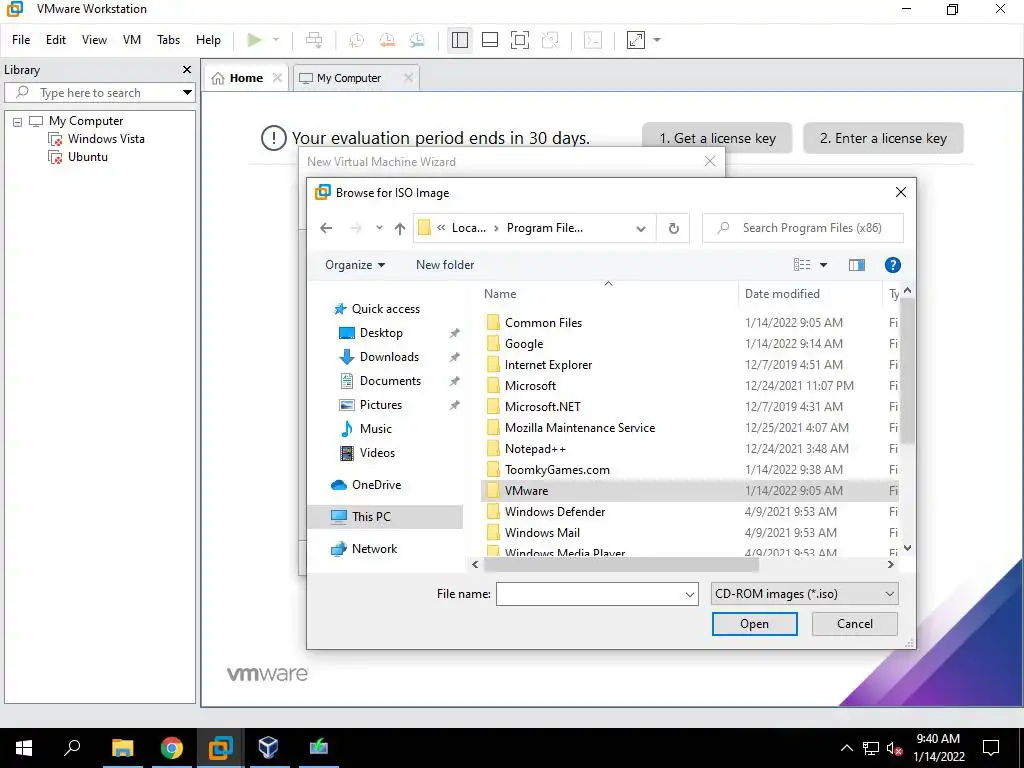This screenshot has height=768, width=1024.
Task: Open the recent locations dropdown chevron
Action: (x=379, y=228)
